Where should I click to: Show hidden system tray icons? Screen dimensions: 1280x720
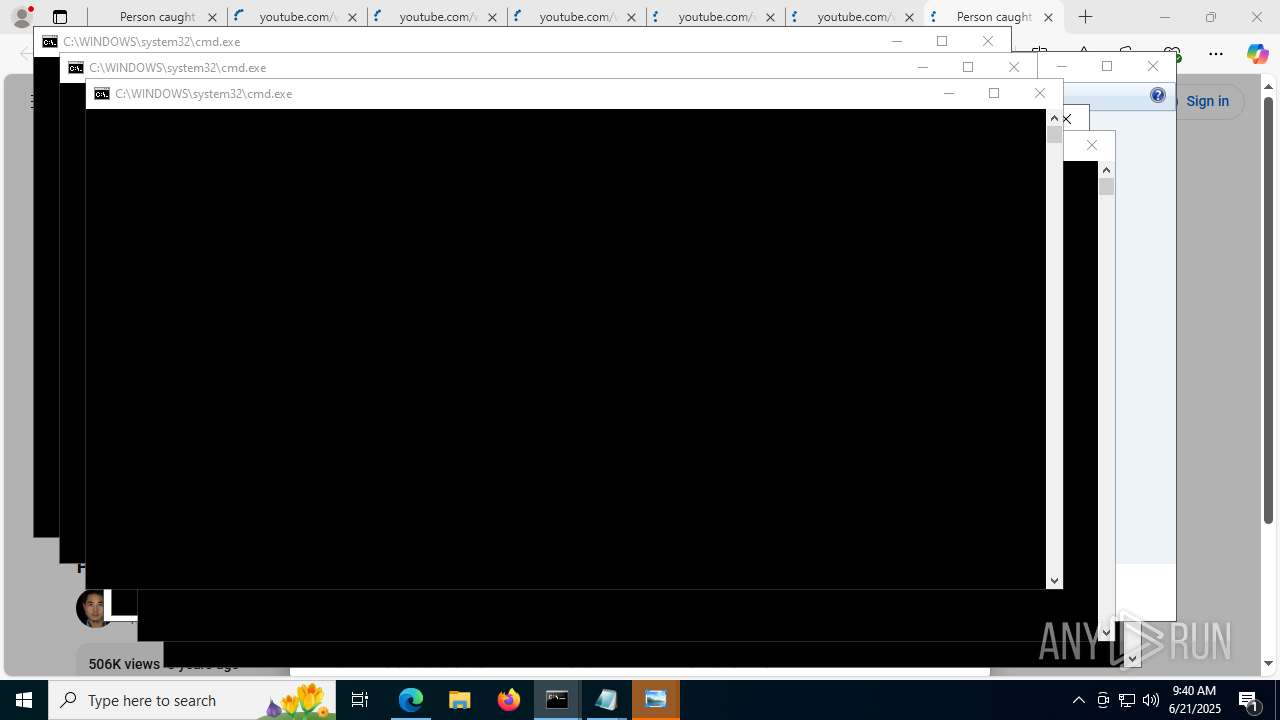pos(1078,700)
